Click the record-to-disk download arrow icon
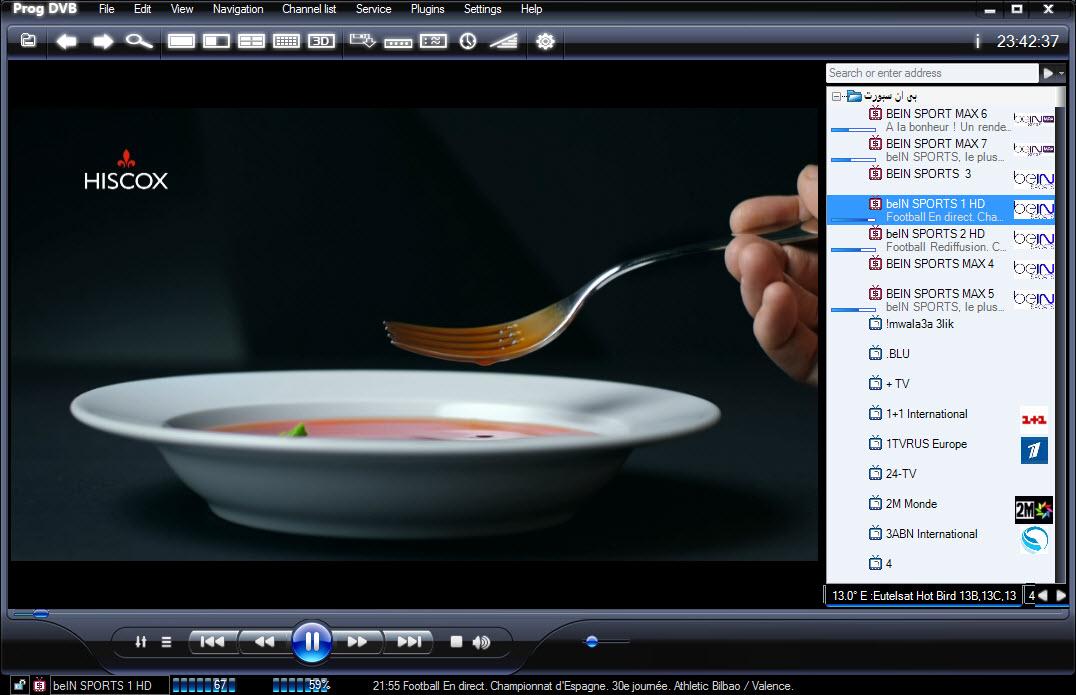Image resolution: width=1076 pixels, height=695 pixels. click(x=362, y=41)
